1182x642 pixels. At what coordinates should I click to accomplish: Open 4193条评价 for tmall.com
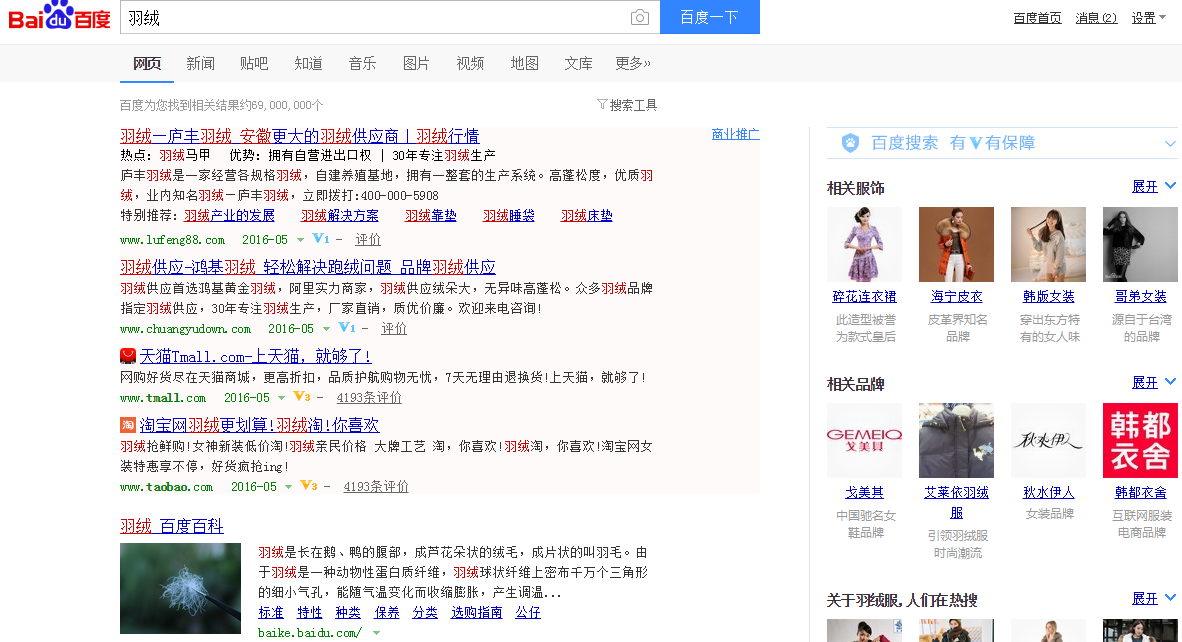[x=369, y=398]
